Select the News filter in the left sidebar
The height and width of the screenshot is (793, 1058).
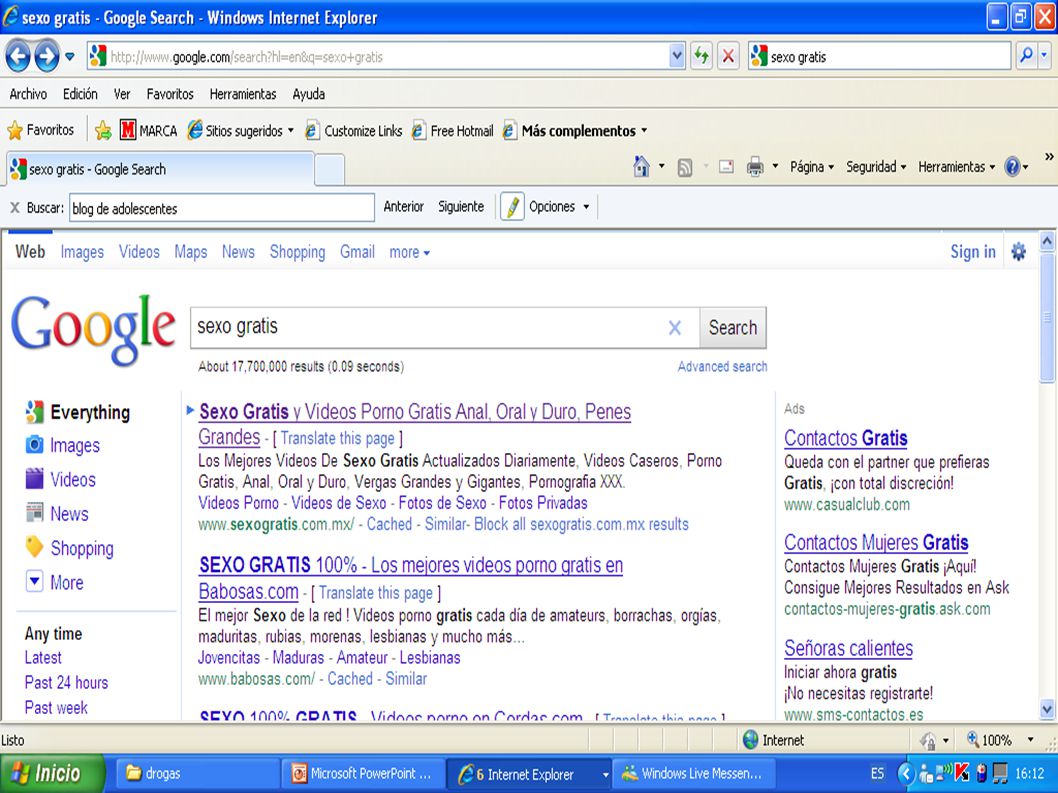57,514
